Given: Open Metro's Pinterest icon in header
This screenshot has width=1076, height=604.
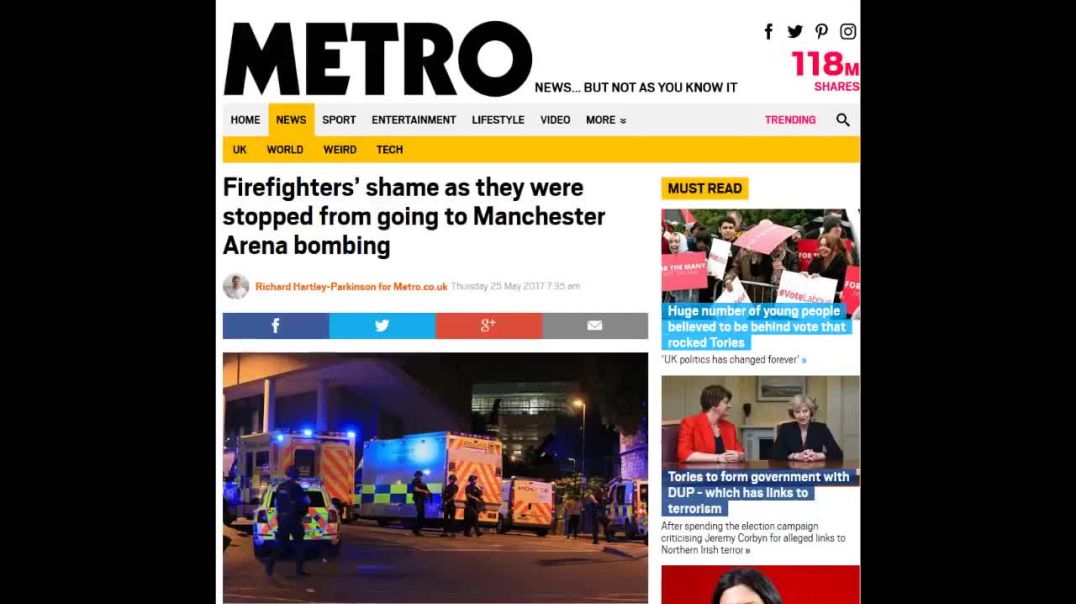Looking at the screenshot, I should coord(821,32).
